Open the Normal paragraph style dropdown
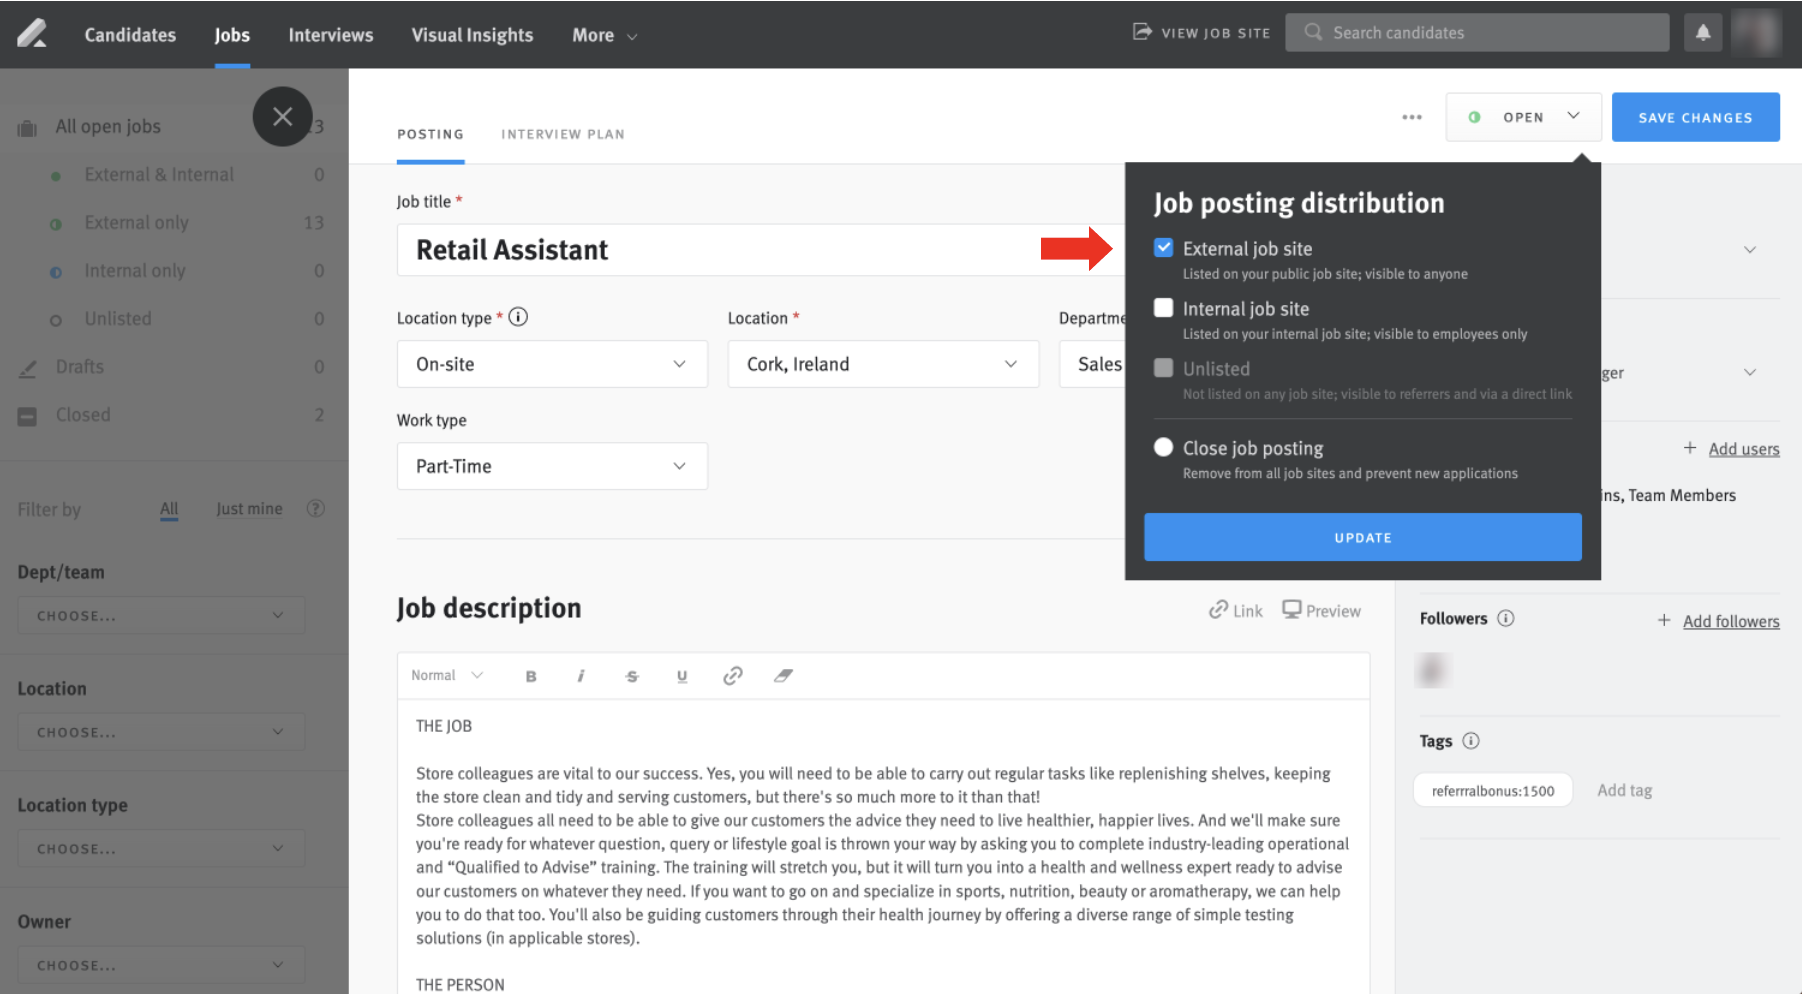This screenshot has height=994, width=1802. tap(445, 675)
